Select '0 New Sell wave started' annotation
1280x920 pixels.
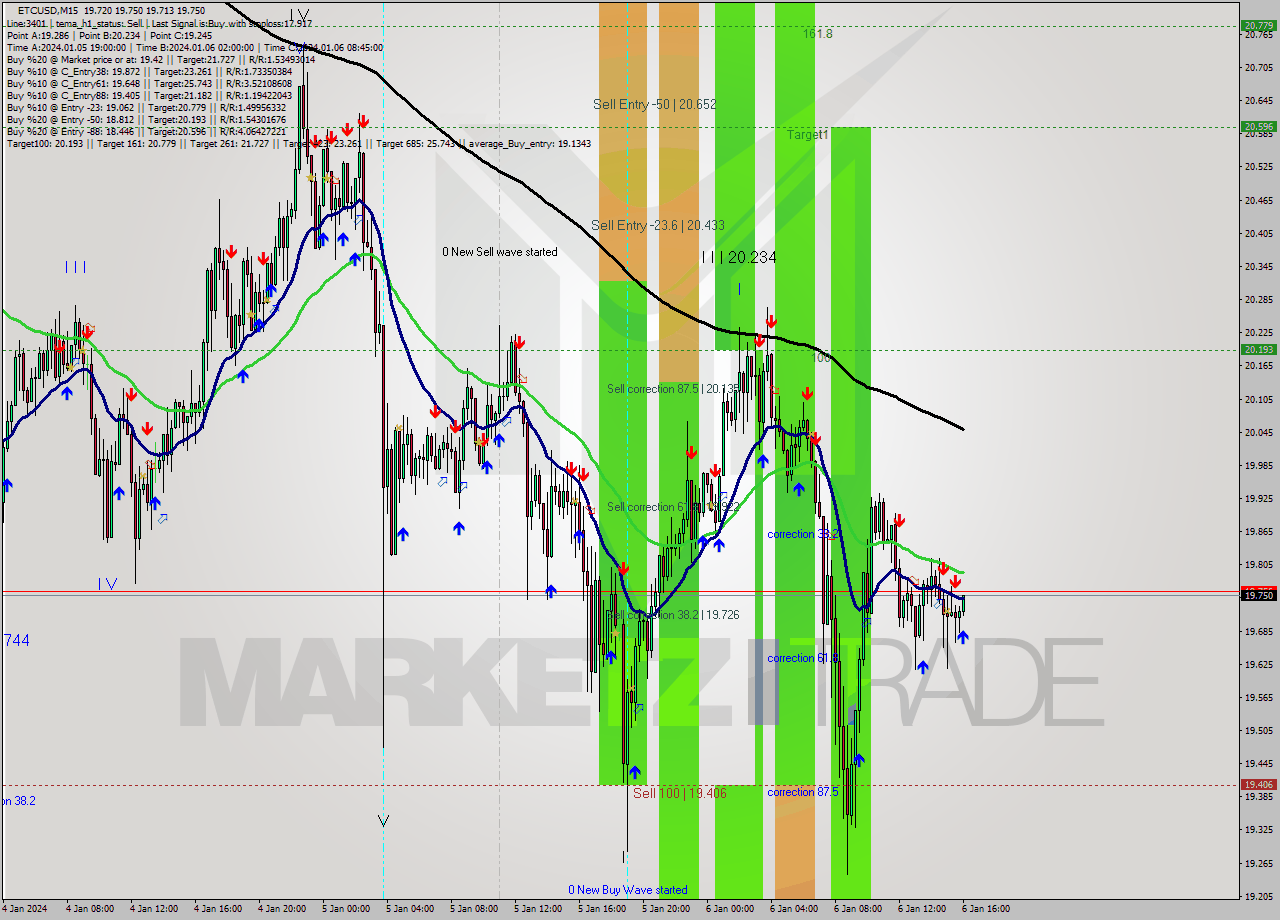click(500, 252)
